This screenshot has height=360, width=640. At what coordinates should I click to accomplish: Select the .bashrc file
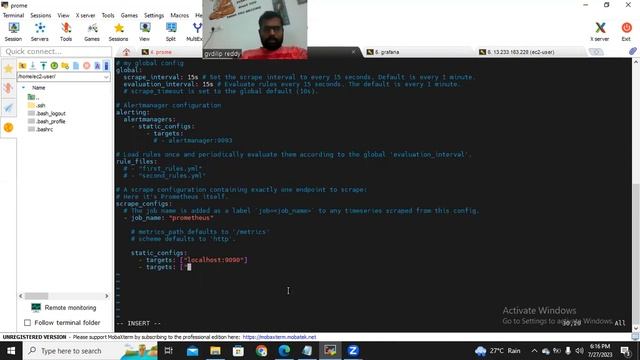click(40, 129)
